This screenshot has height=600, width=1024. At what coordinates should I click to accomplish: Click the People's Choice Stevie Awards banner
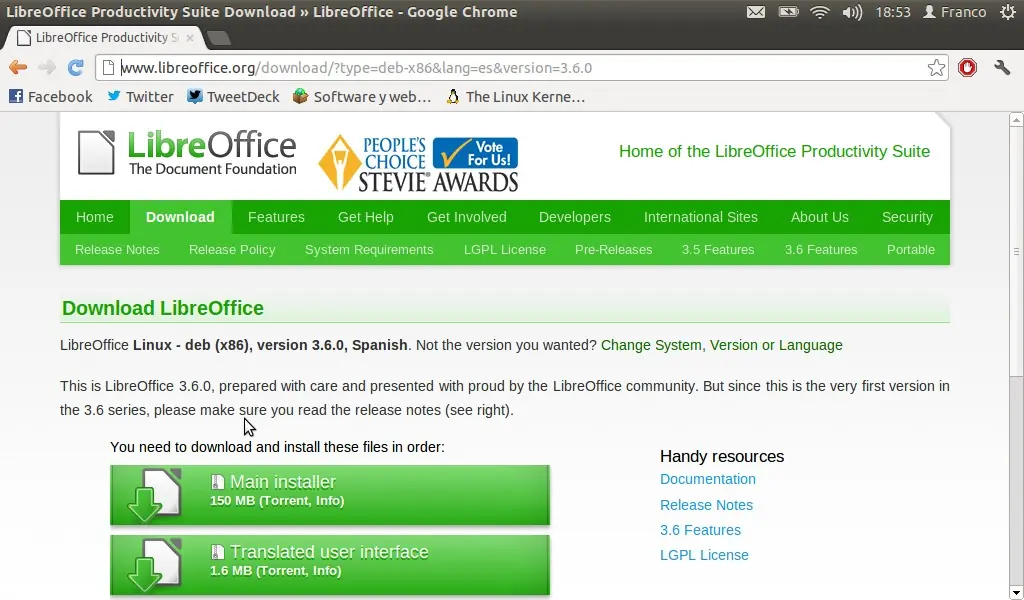click(x=418, y=163)
